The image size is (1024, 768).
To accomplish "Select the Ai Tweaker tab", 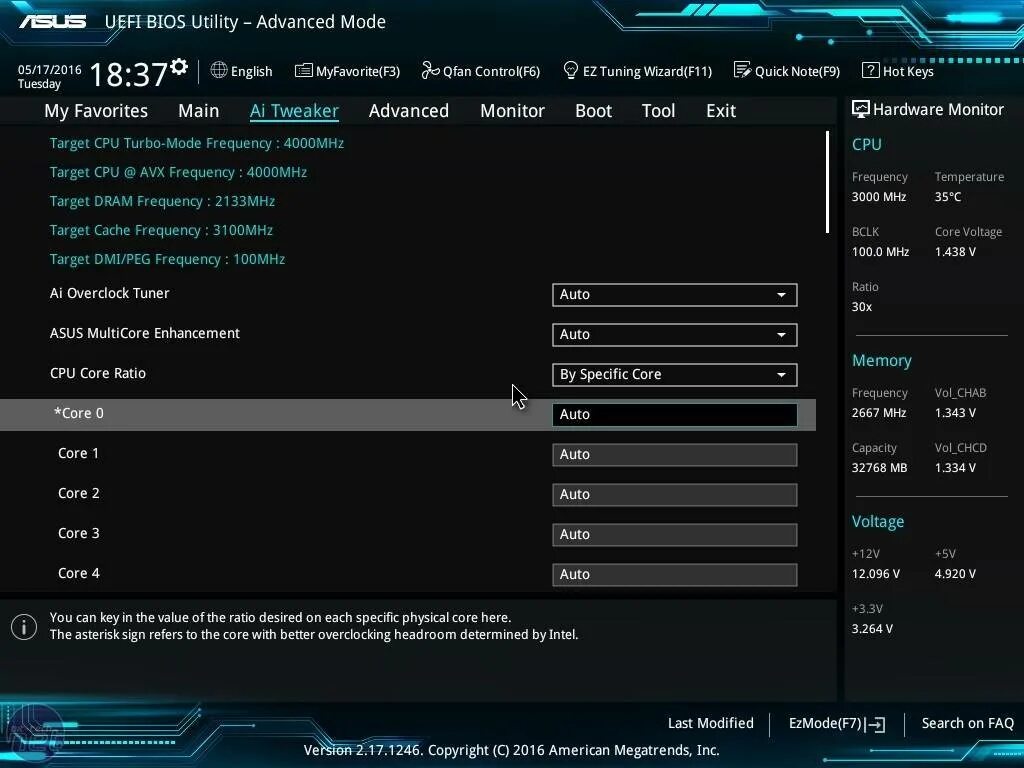I will pyautogui.click(x=294, y=110).
